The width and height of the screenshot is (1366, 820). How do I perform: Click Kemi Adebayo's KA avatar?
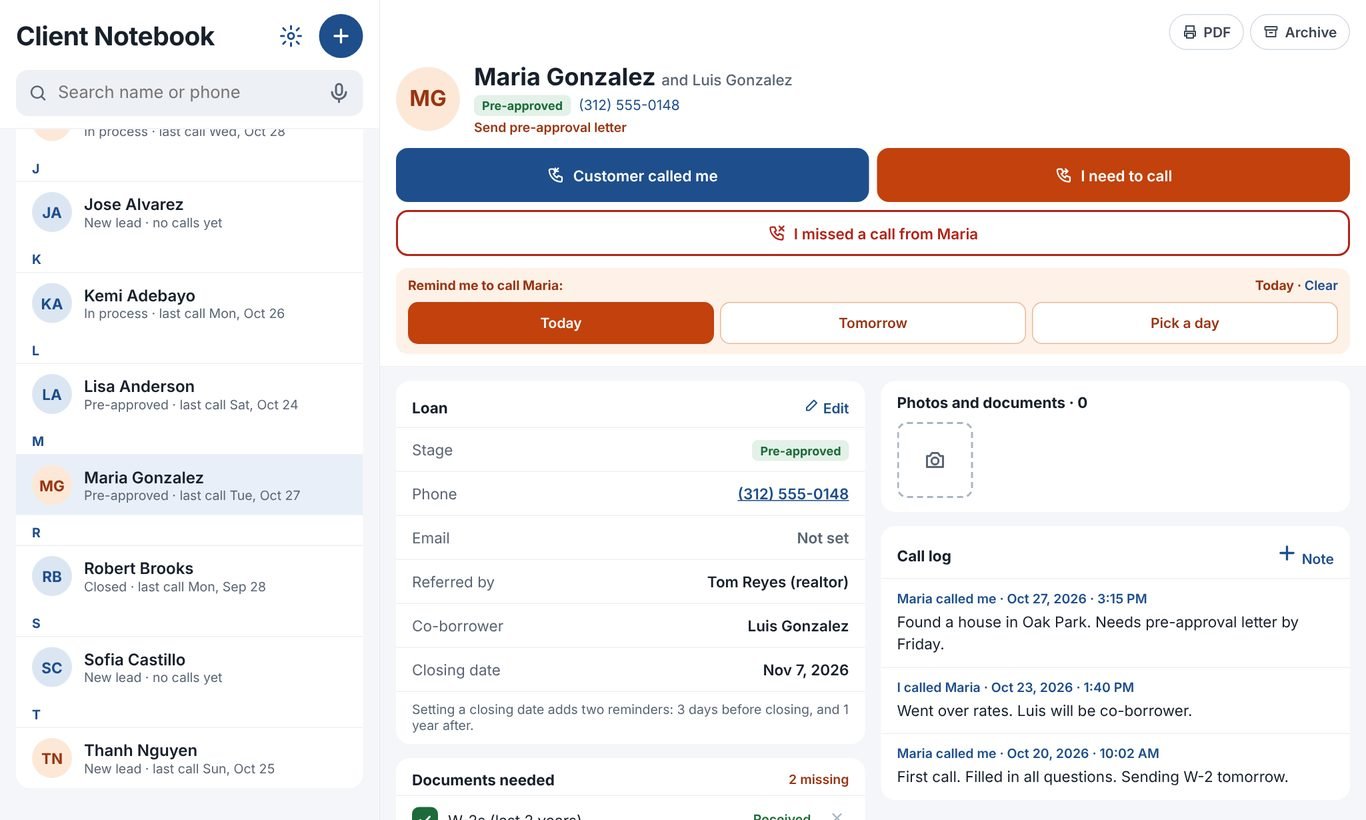pos(52,303)
